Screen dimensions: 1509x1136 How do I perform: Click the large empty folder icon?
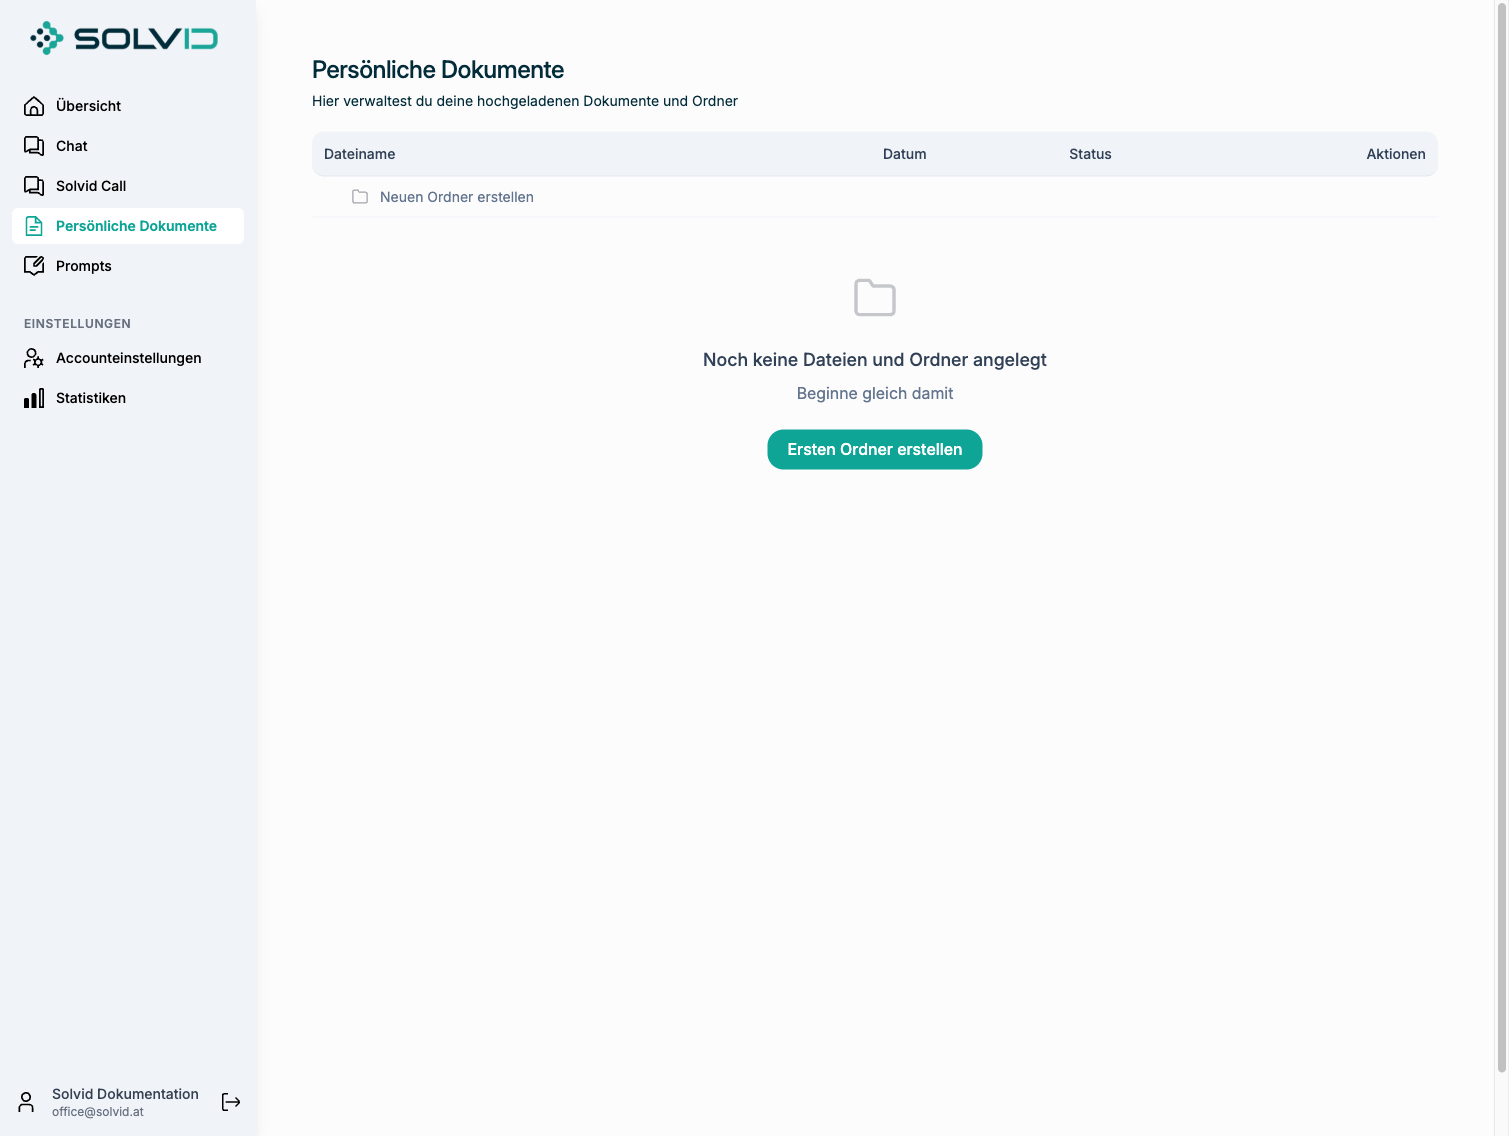click(x=875, y=297)
